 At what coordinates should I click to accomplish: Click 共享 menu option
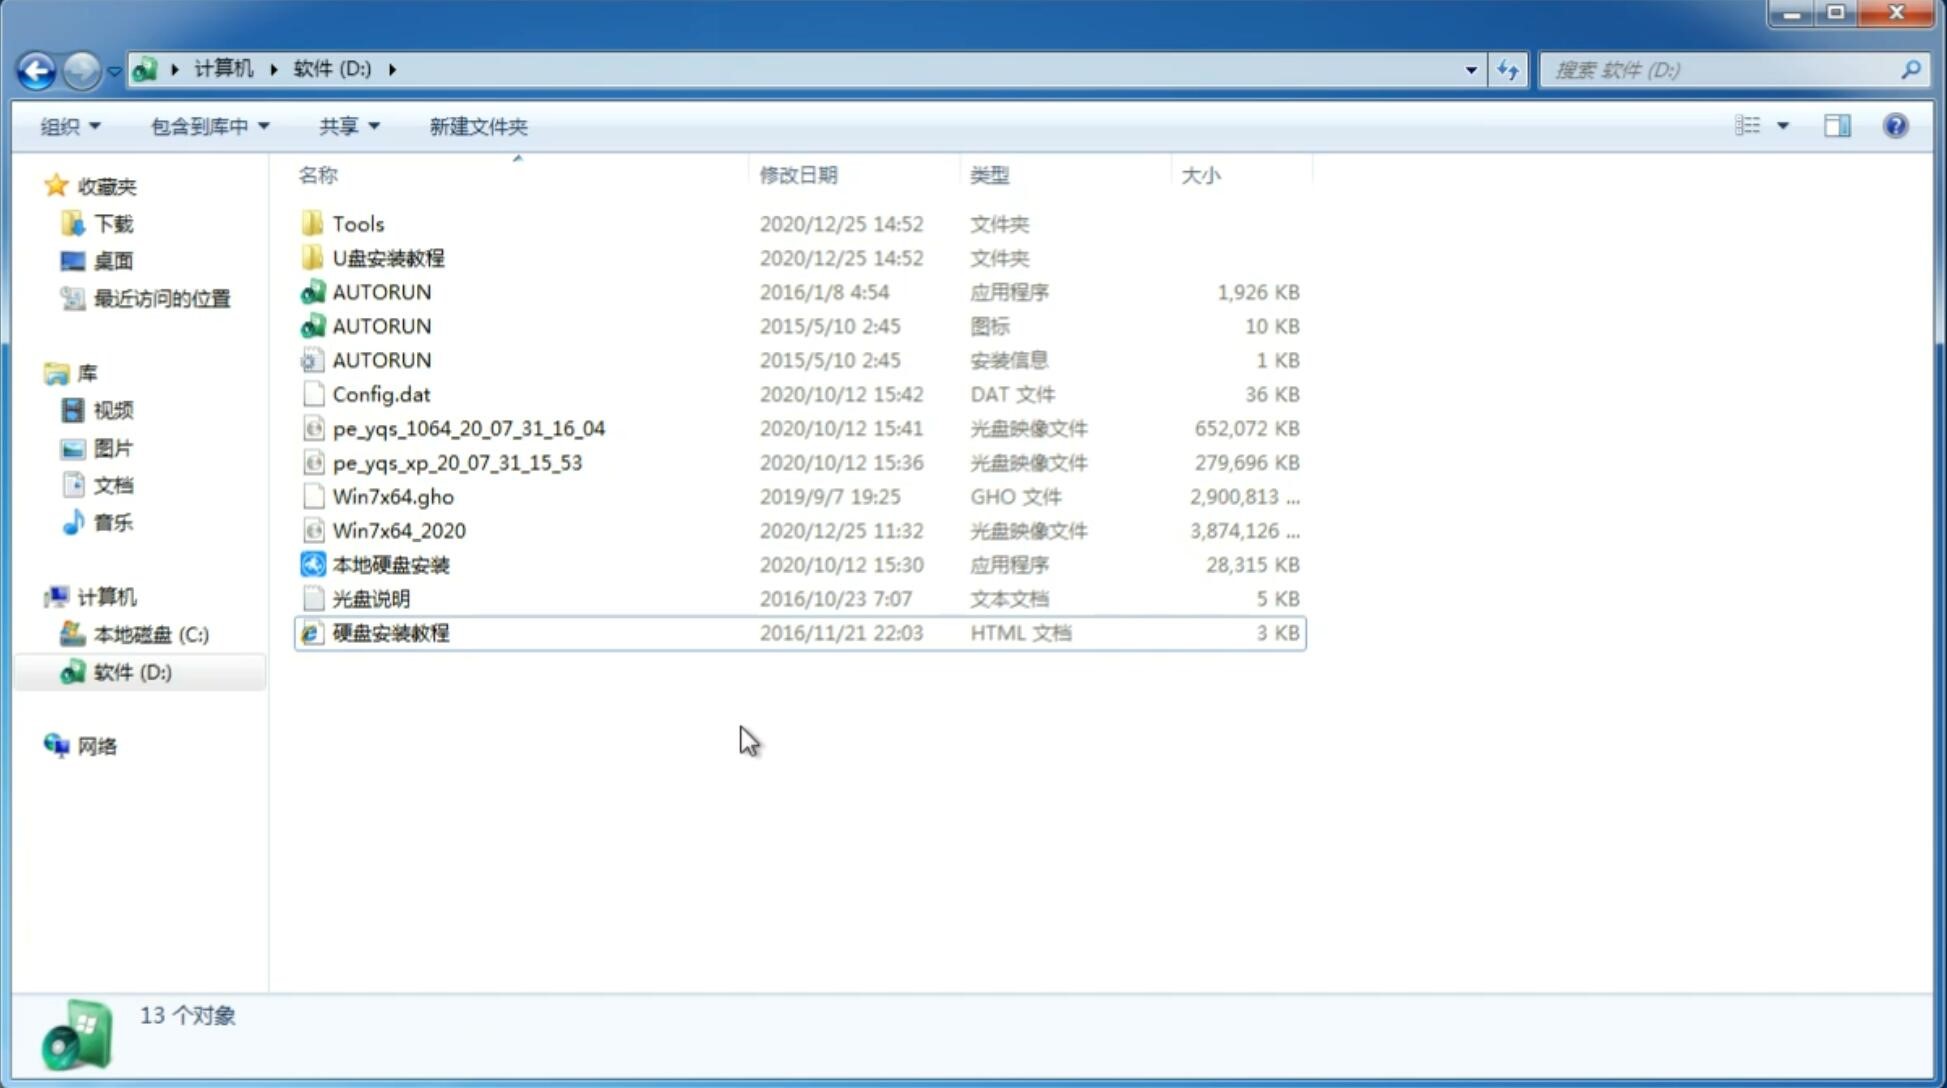(345, 124)
